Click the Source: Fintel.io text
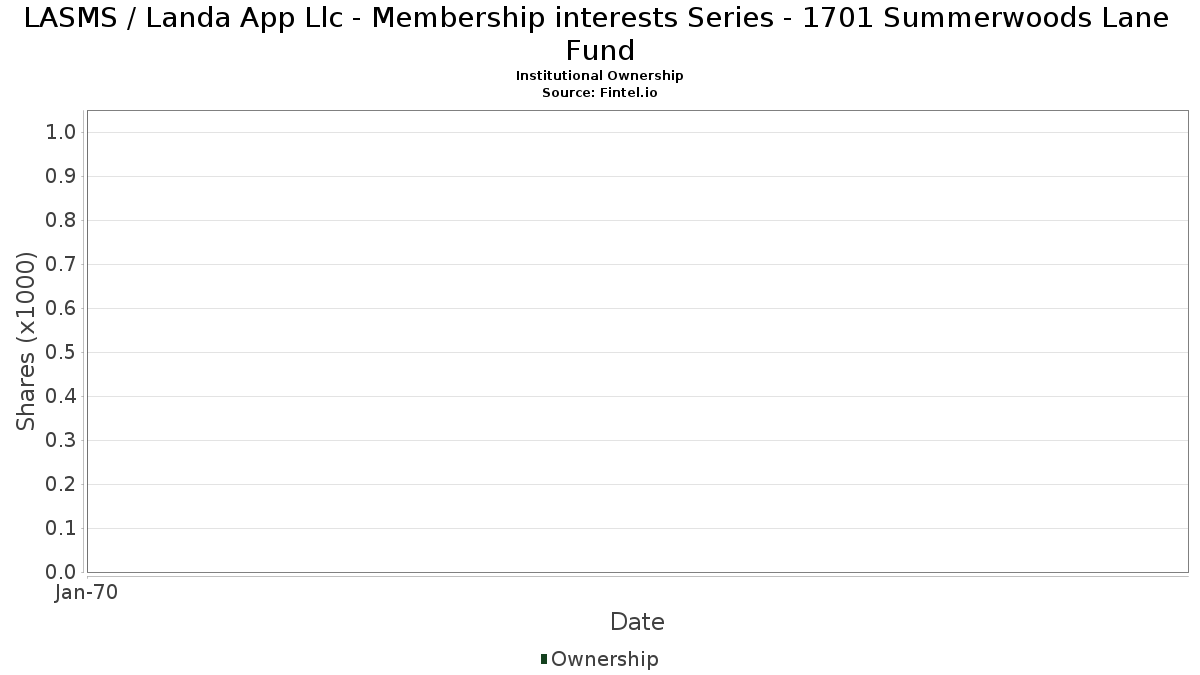 [x=599, y=92]
